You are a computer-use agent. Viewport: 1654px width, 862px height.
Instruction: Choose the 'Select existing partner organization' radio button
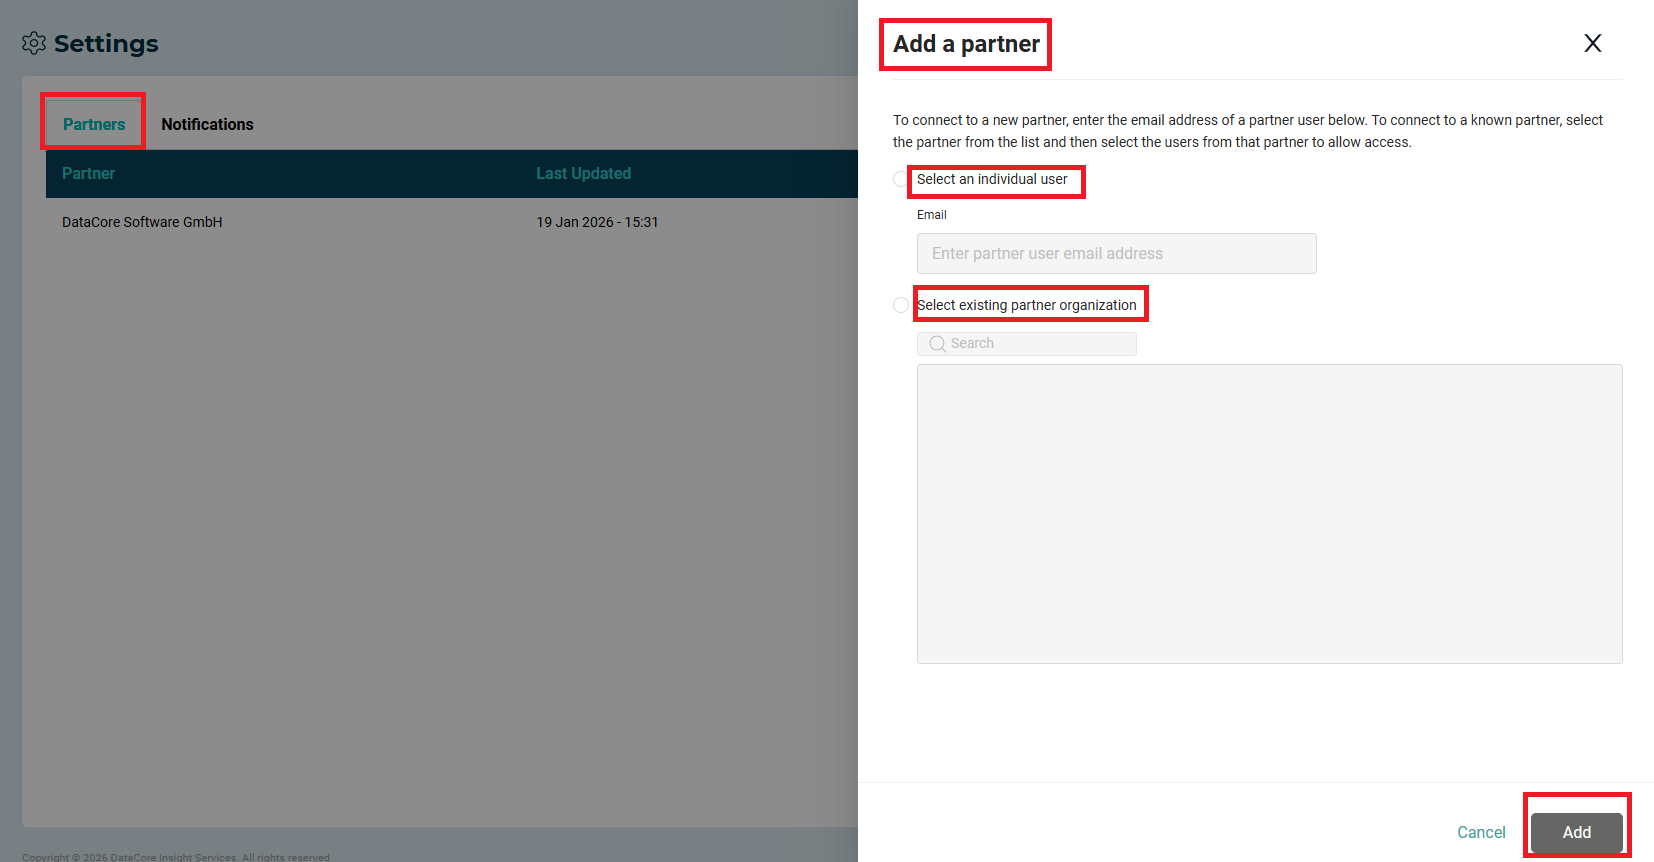900,305
